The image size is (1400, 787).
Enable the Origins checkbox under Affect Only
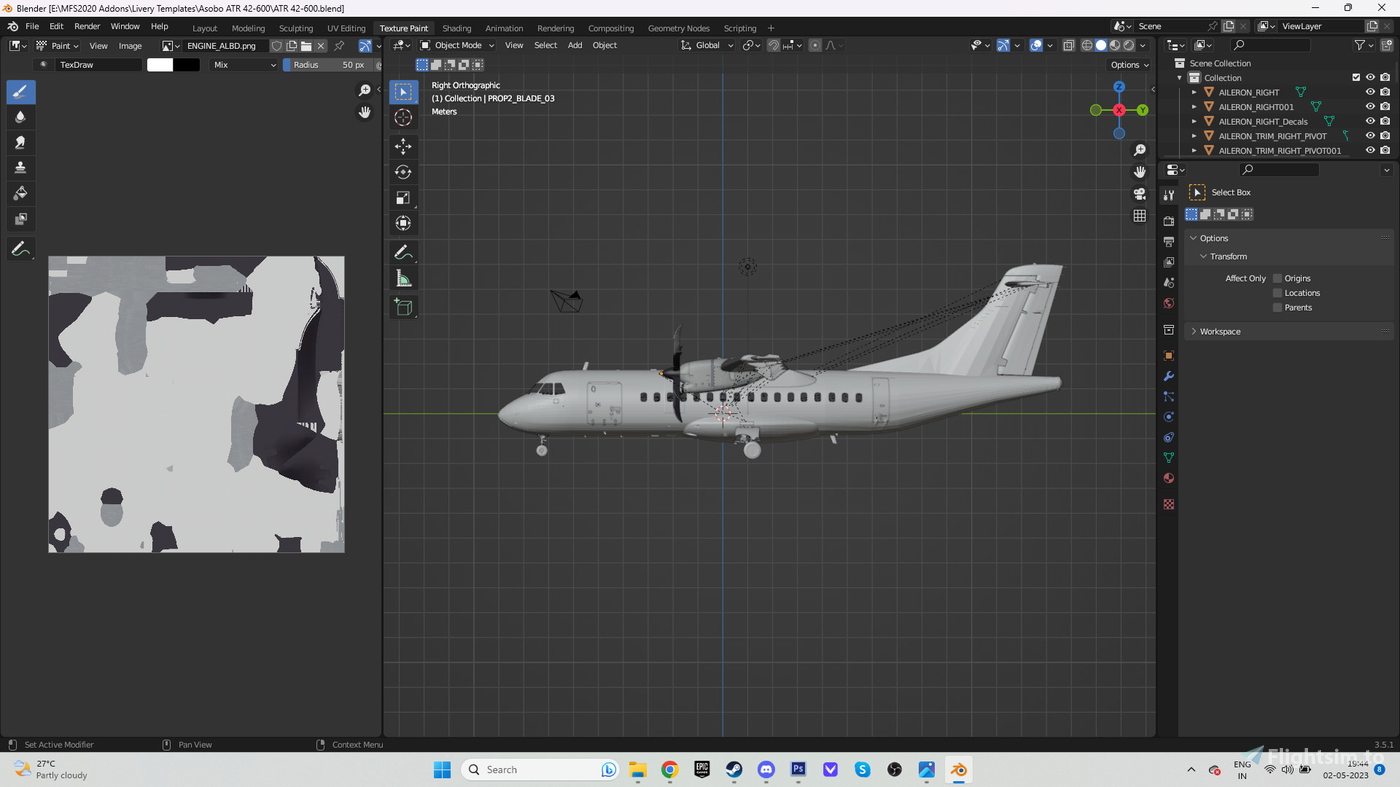click(1277, 278)
